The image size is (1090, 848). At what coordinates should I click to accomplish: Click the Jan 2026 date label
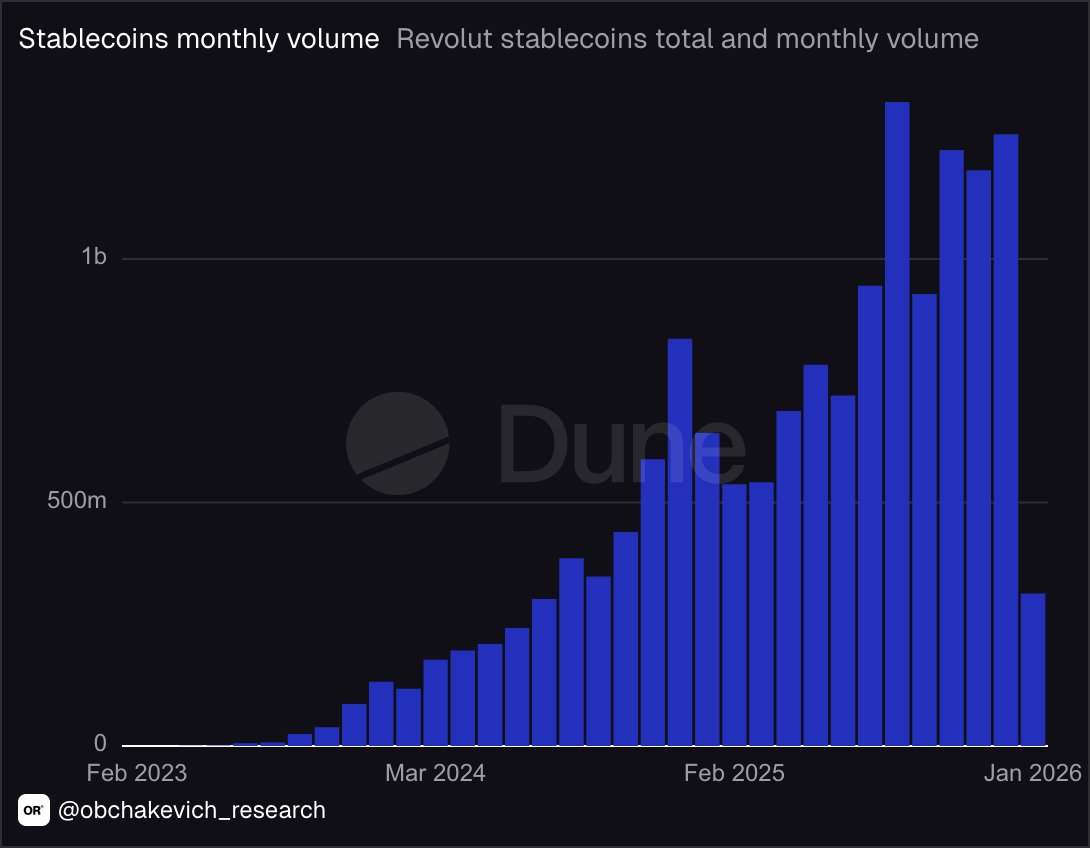tap(1035, 773)
